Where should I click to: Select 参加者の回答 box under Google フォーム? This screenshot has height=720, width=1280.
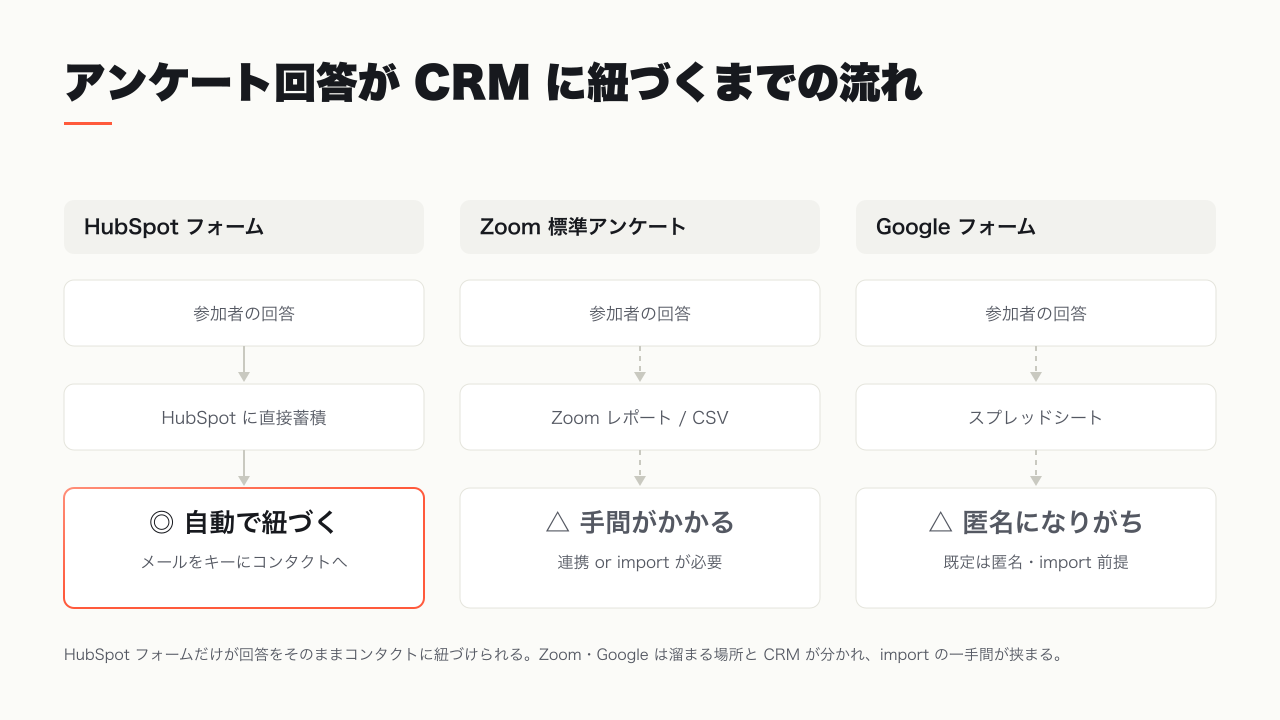[x=1036, y=313]
